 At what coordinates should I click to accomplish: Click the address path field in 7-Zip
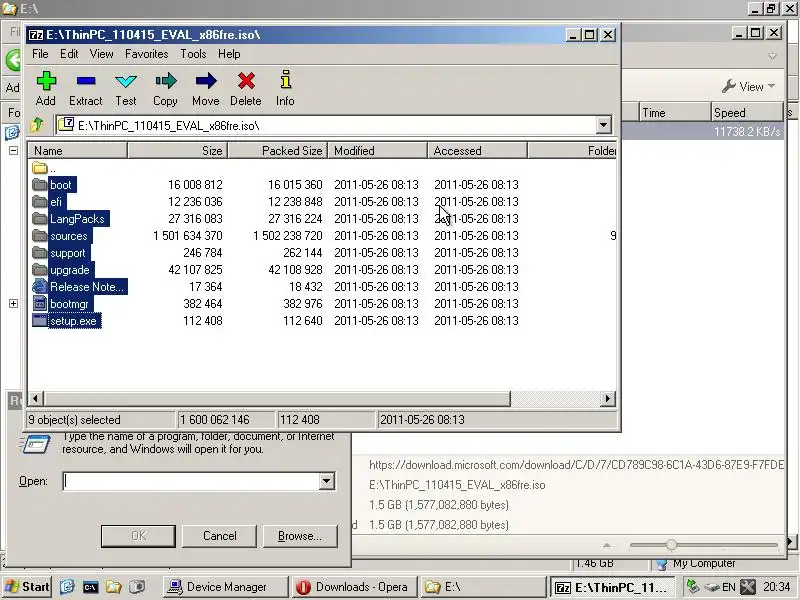pos(326,125)
